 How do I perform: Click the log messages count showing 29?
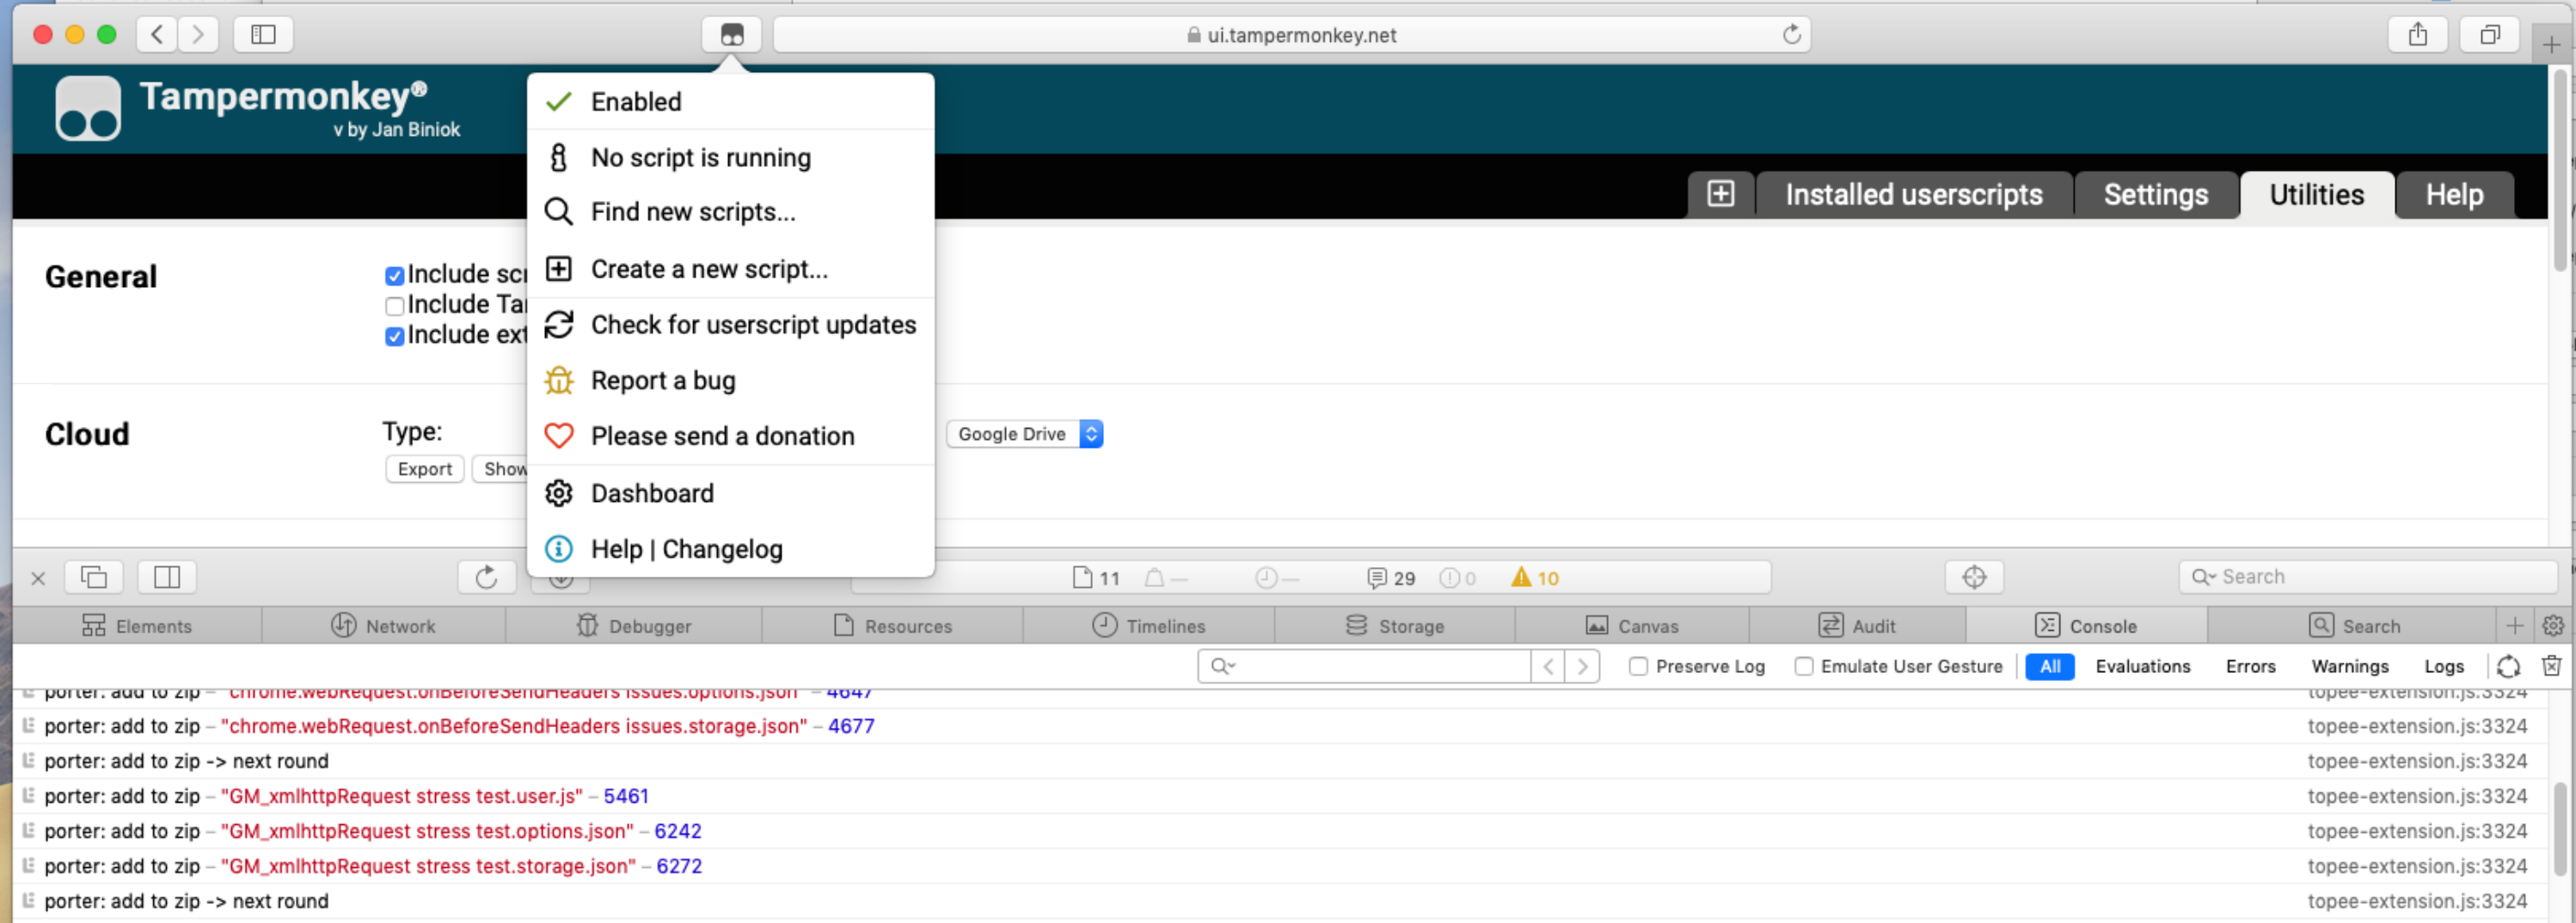(x=1390, y=578)
